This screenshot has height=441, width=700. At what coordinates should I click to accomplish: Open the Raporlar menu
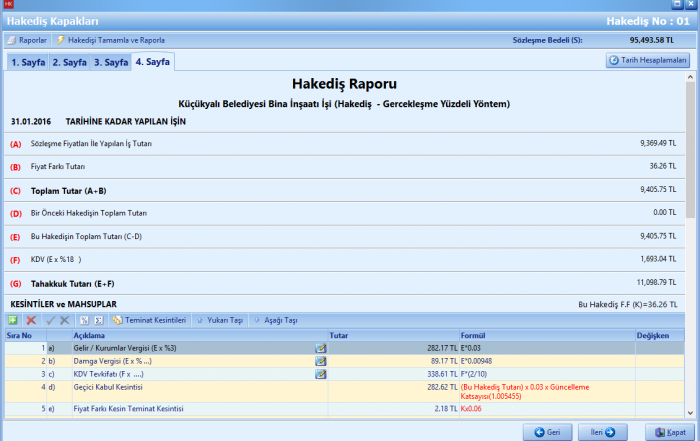tap(27, 40)
